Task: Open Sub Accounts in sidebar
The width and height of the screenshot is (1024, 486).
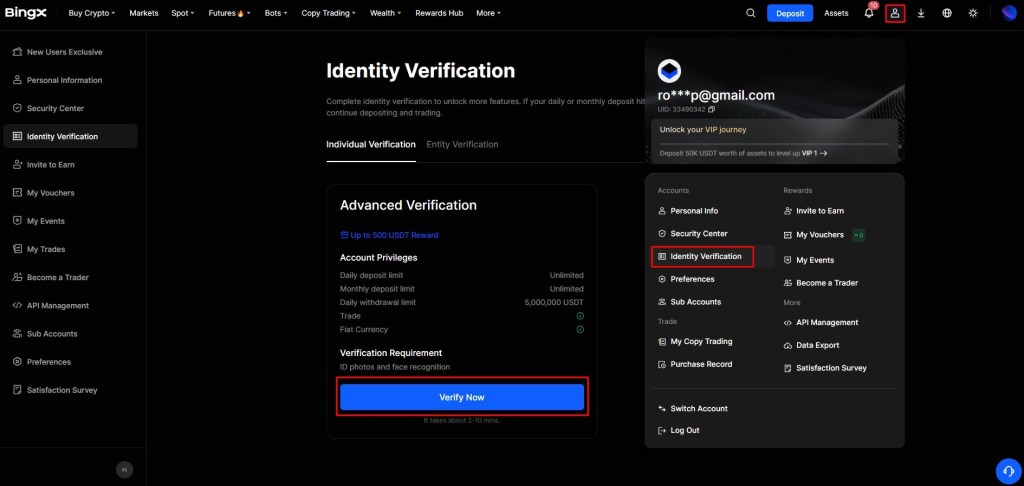Action: [71, 333]
